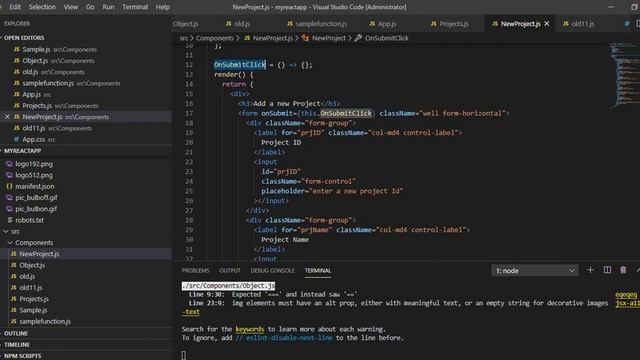
Task: Click the code minimap preview
Action: tap(623, 76)
